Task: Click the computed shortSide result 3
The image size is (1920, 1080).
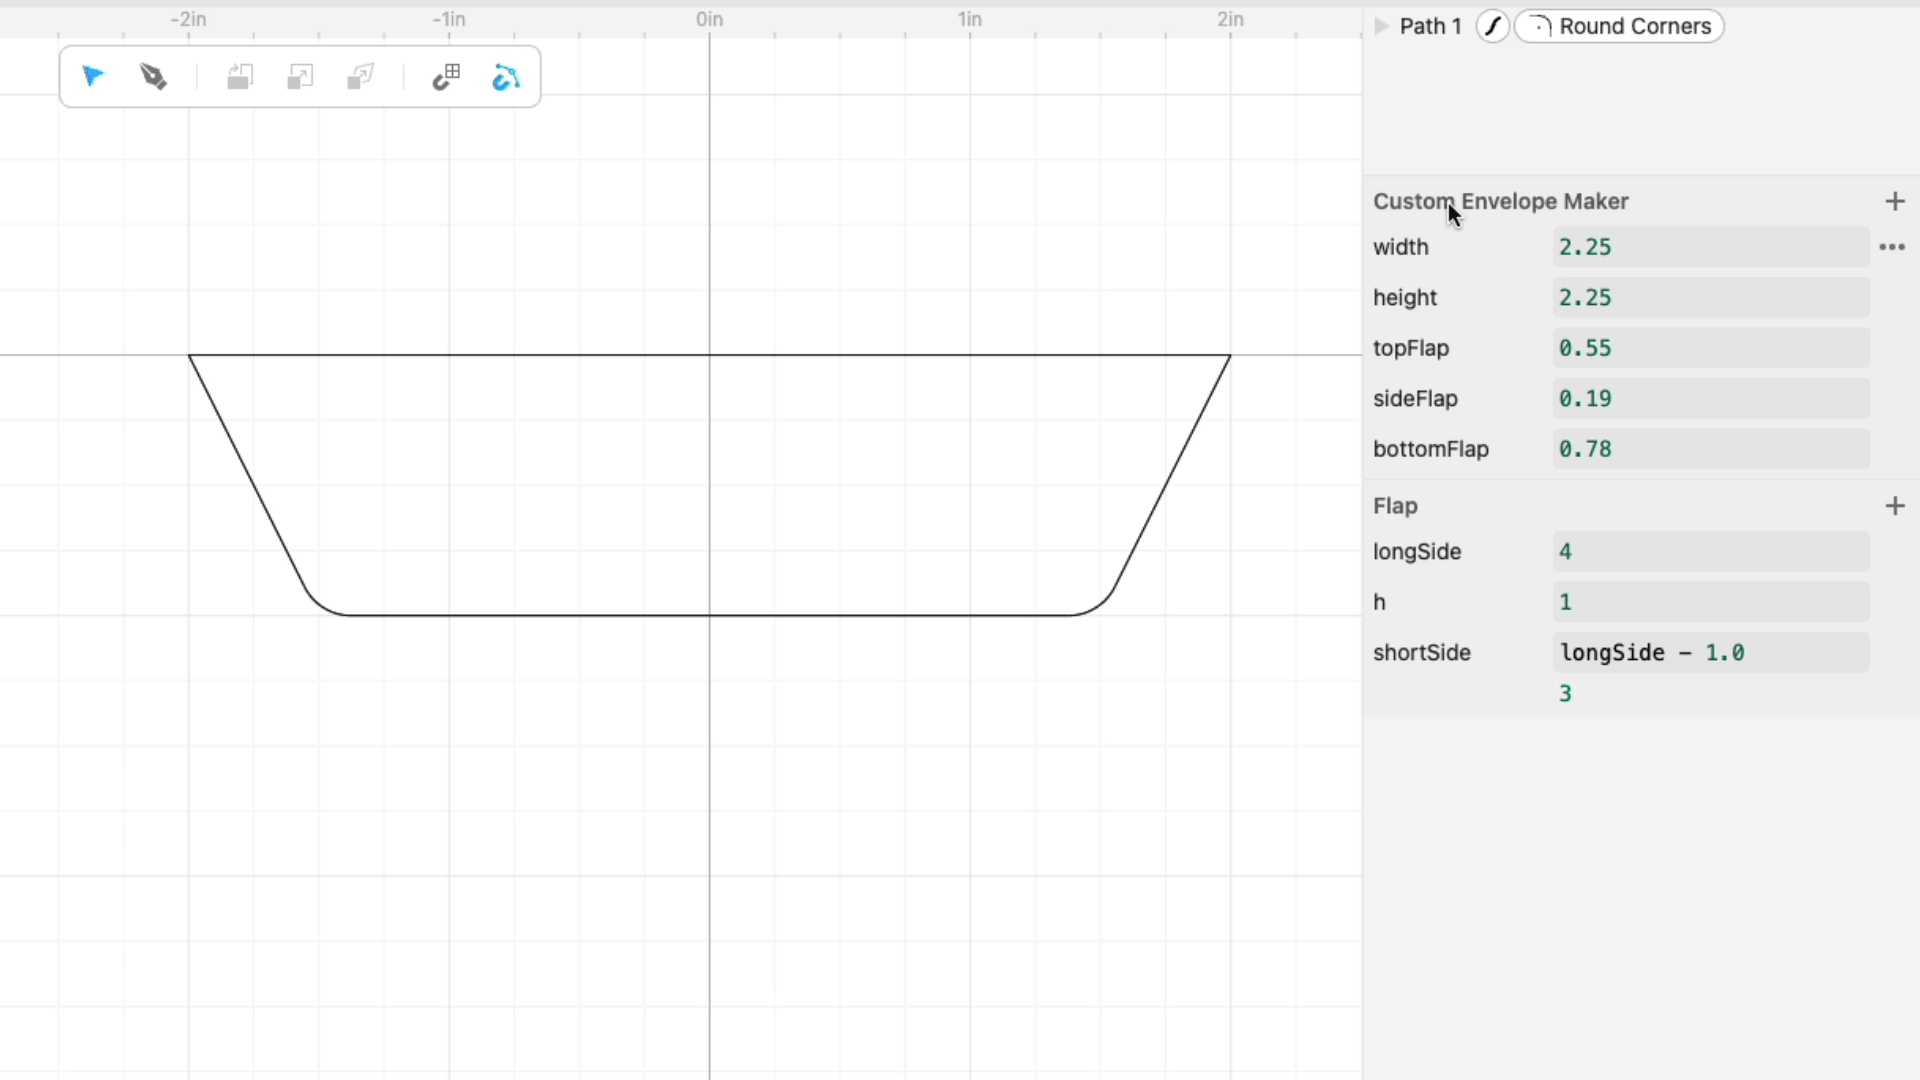Action: (x=1565, y=694)
